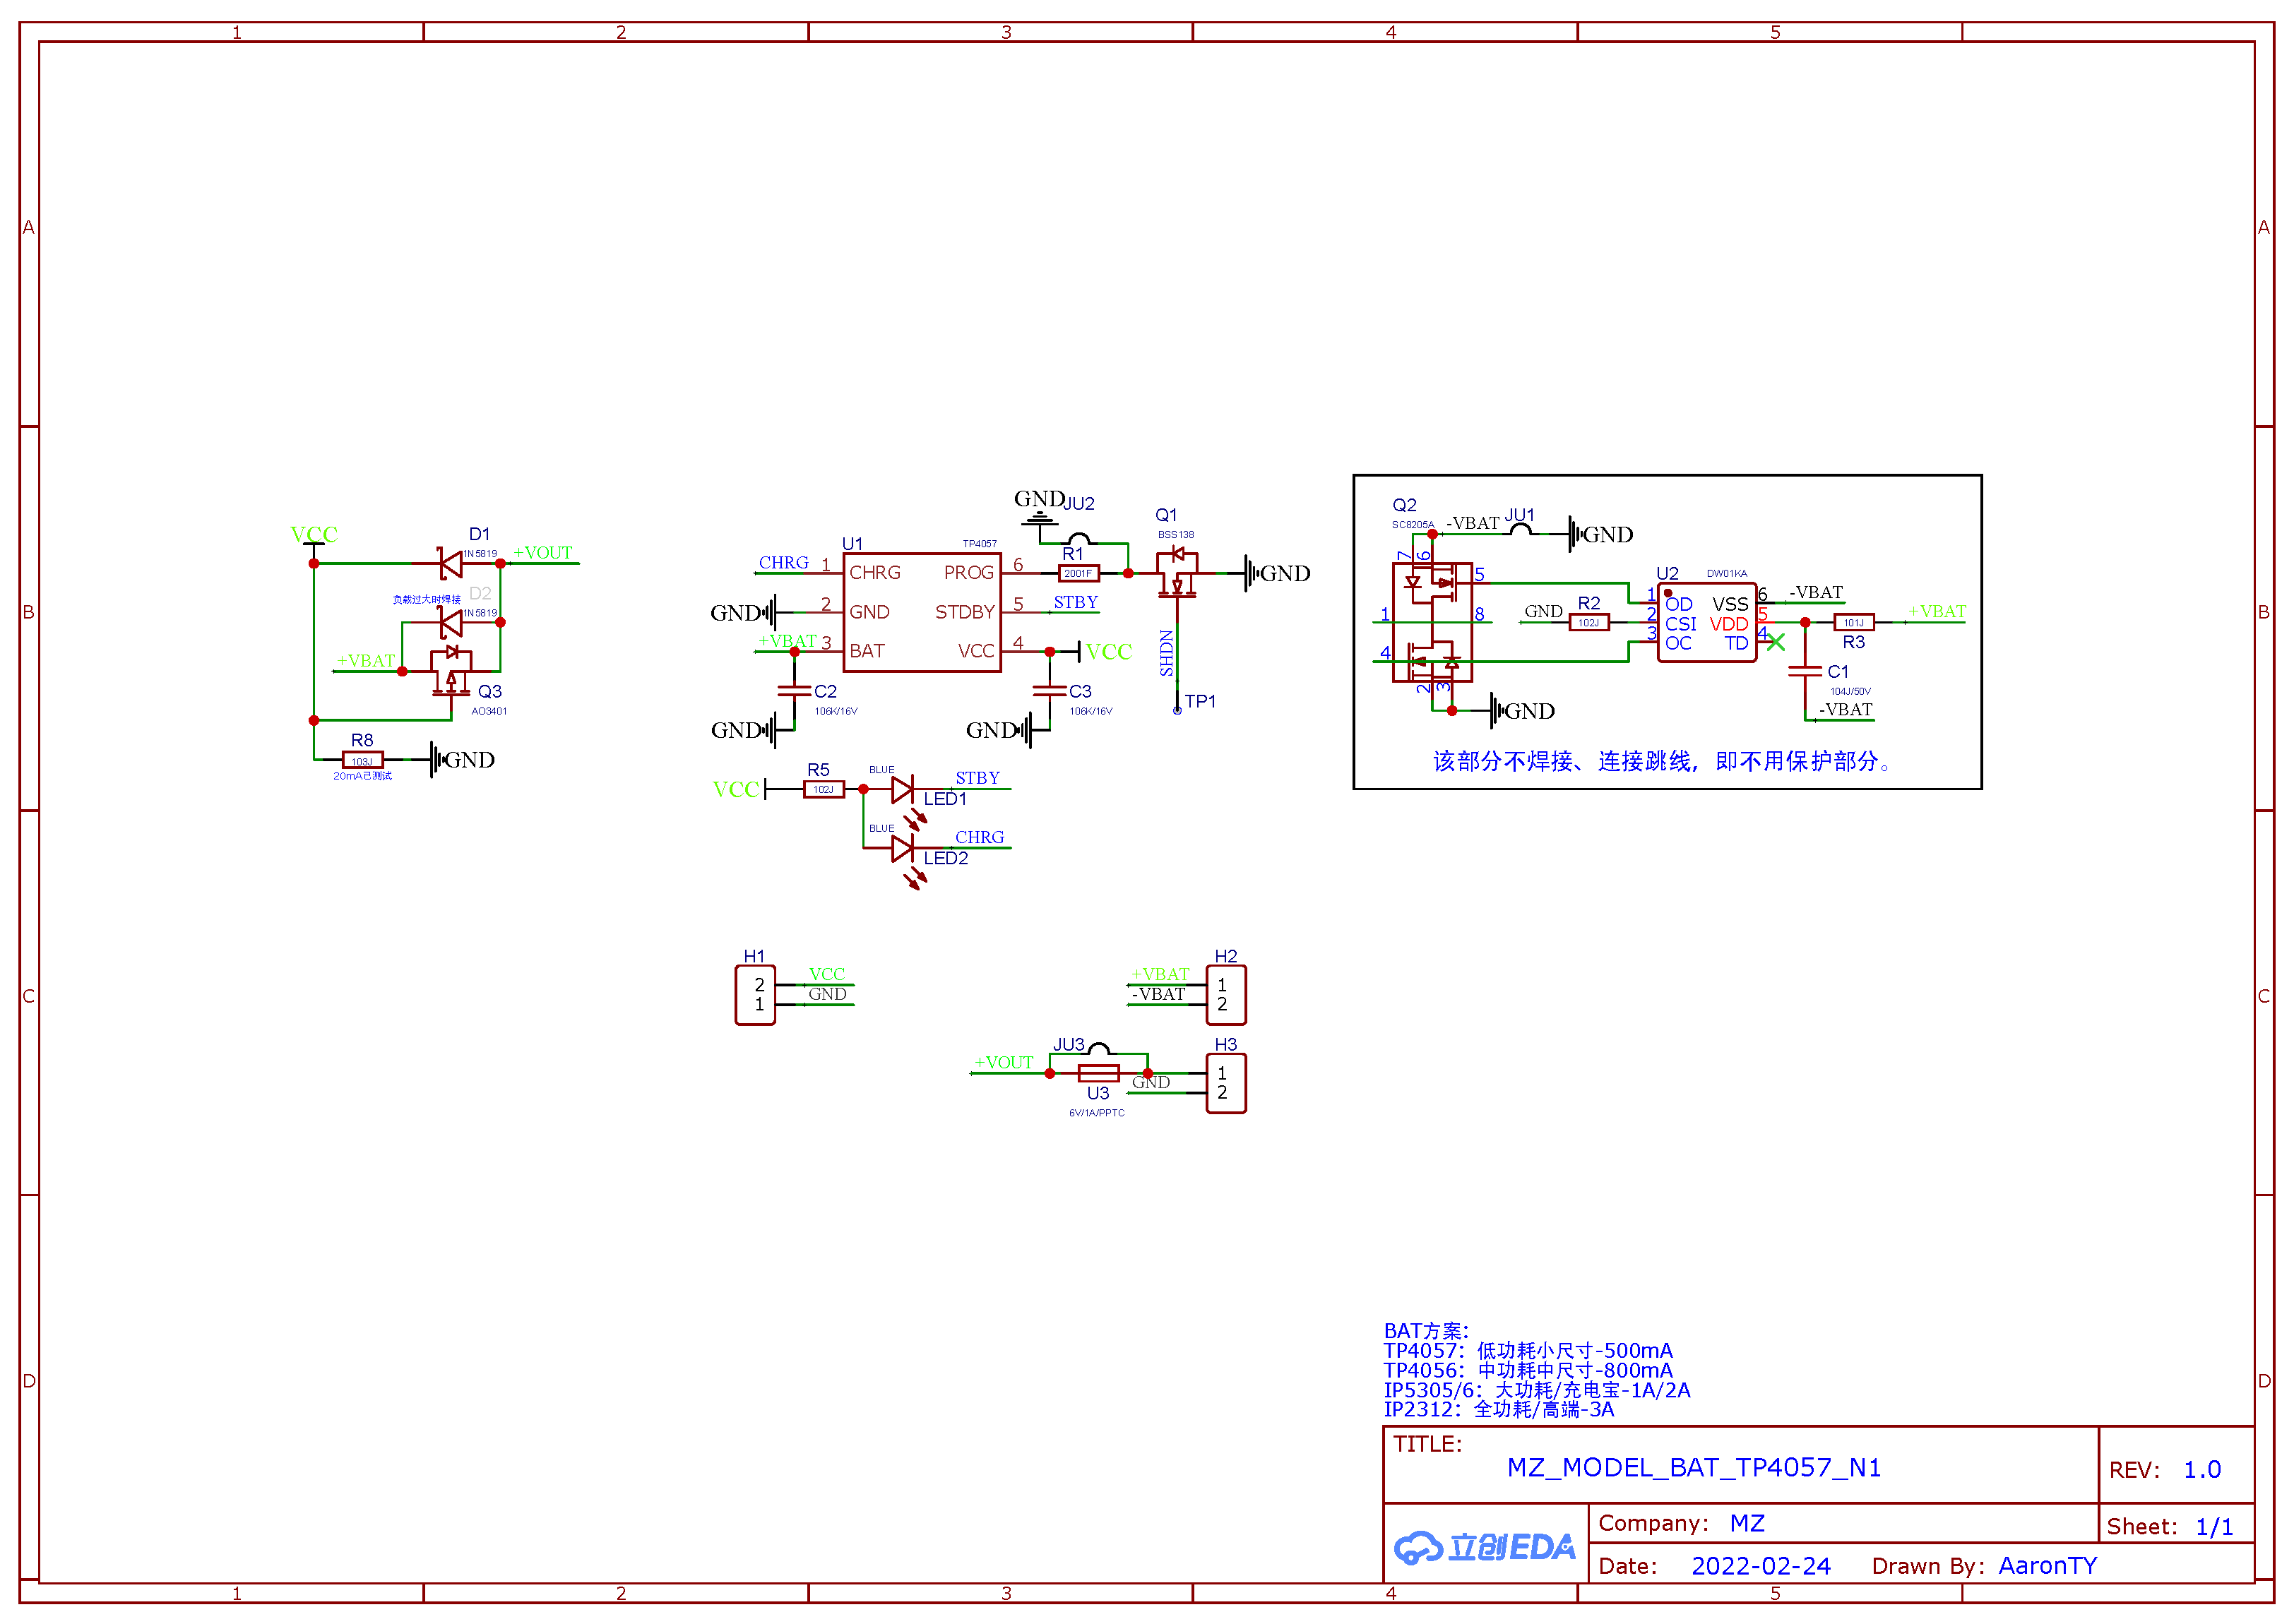2294x1624 pixels.
Task: Click the C1 capacitor symbol
Action: click(x=1804, y=672)
